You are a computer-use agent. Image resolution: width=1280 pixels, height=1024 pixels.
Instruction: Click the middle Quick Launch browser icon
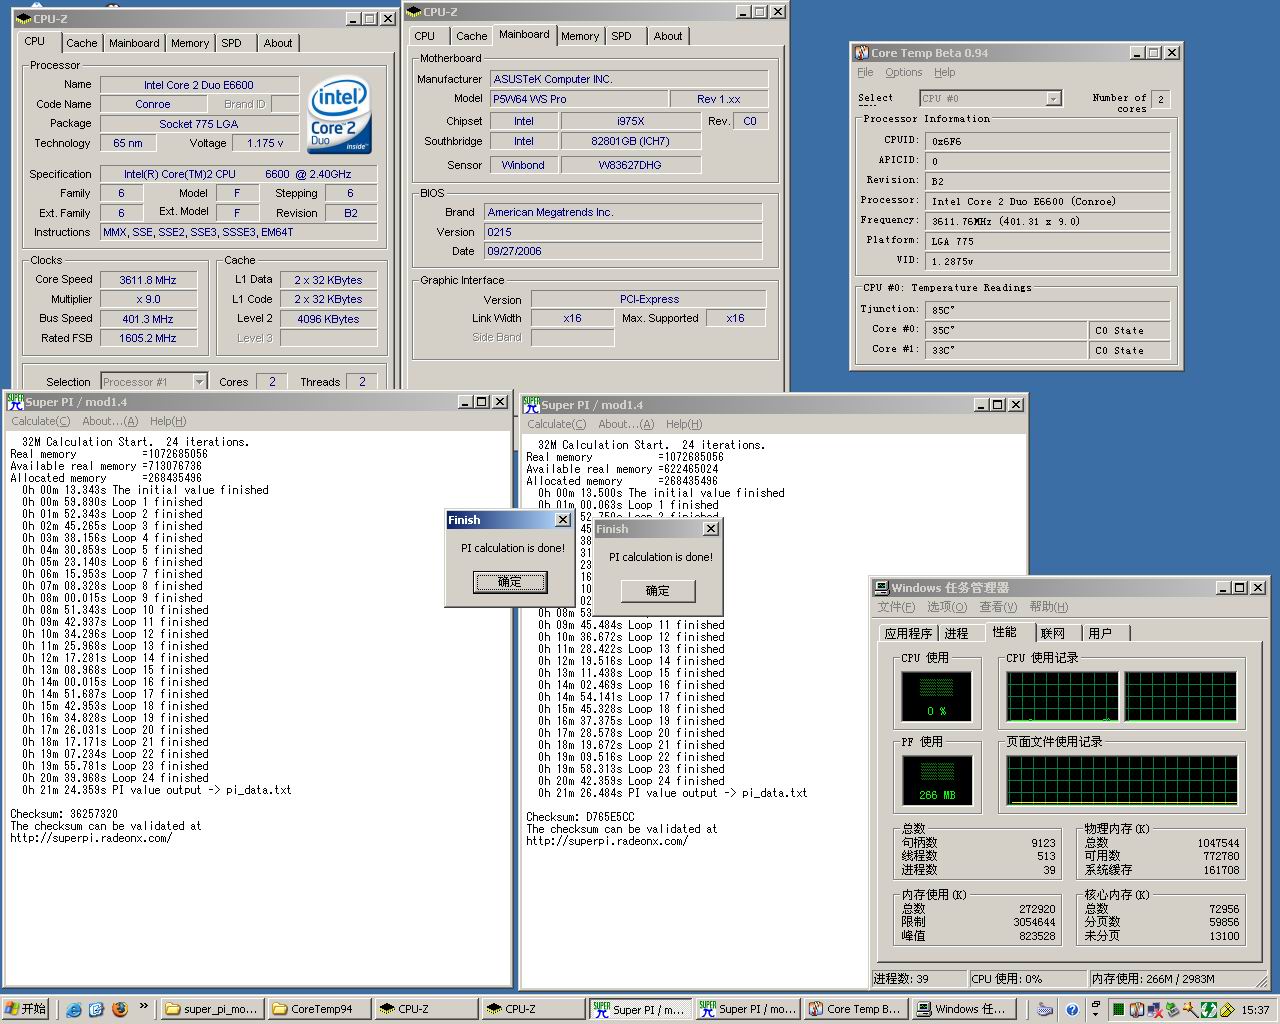[96, 1009]
